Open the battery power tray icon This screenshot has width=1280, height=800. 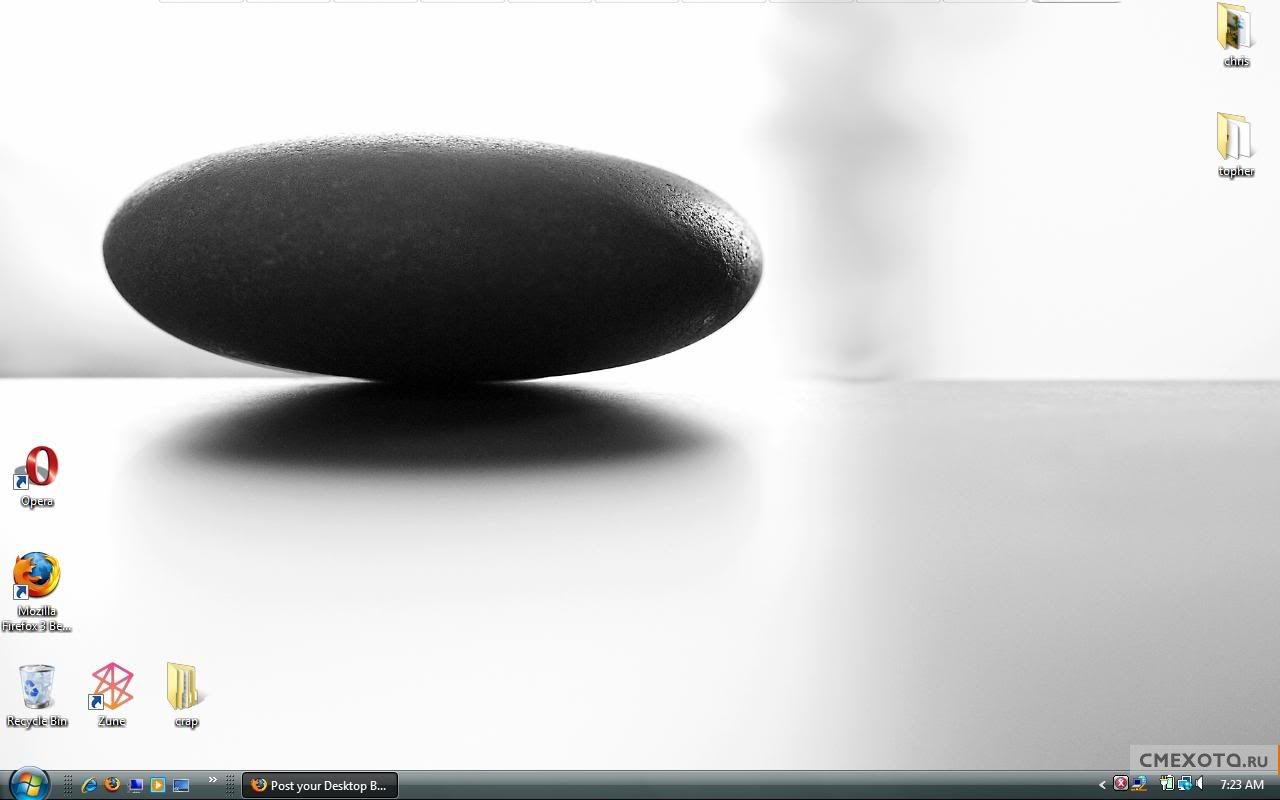(x=1167, y=784)
